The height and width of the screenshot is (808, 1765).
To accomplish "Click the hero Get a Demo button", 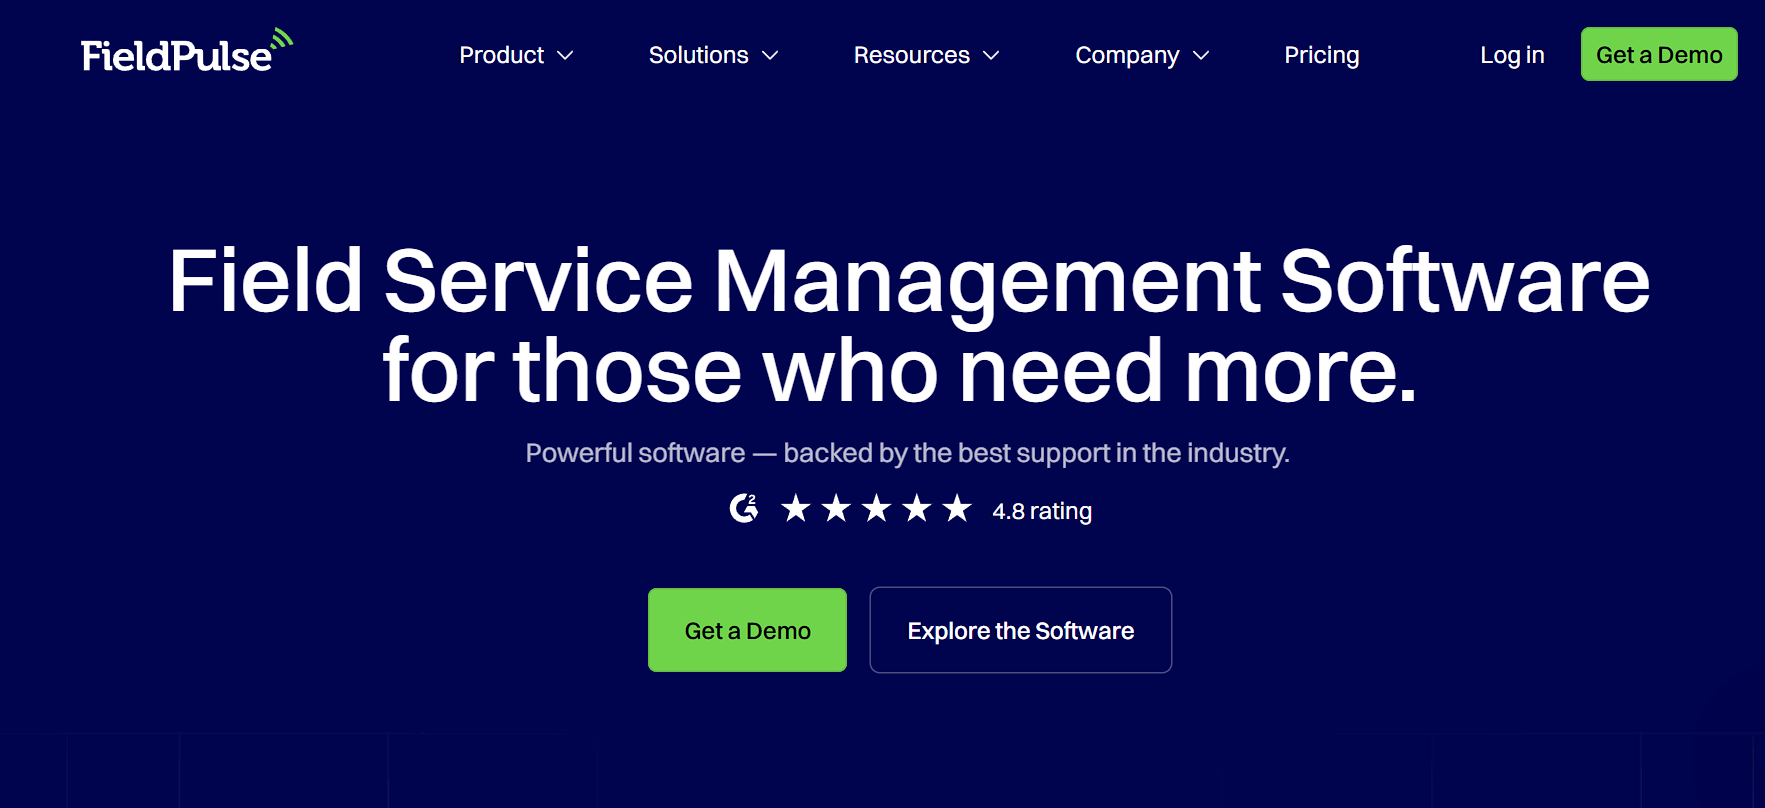I will (x=747, y=630).
